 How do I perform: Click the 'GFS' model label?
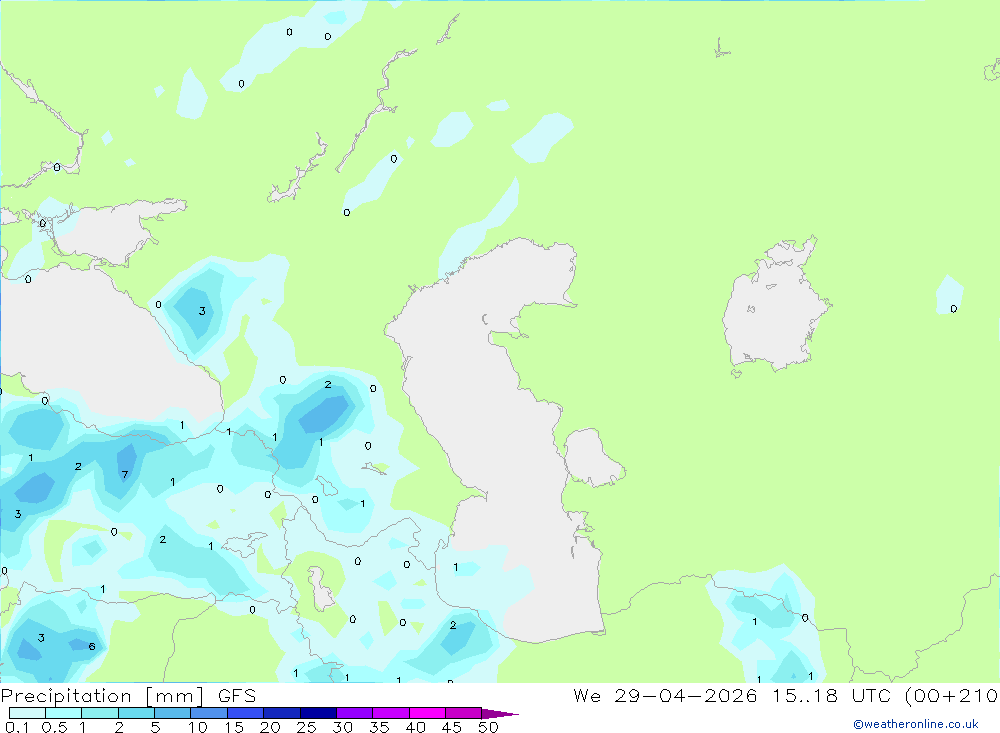pos(237,695)
